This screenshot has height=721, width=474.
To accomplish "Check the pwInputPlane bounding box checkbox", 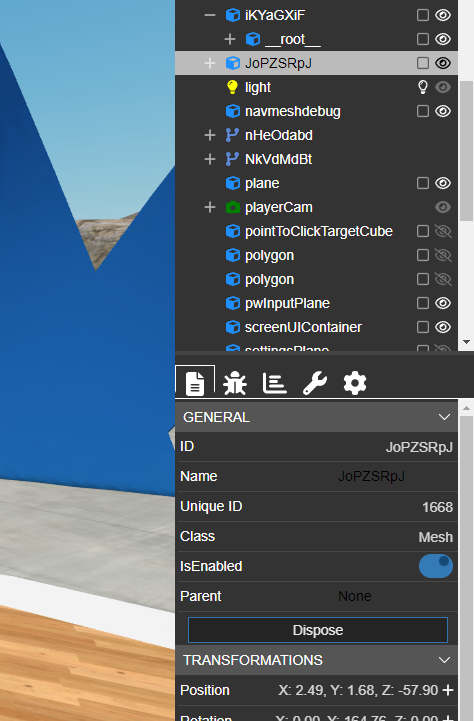I will click(x=423, y=303).
